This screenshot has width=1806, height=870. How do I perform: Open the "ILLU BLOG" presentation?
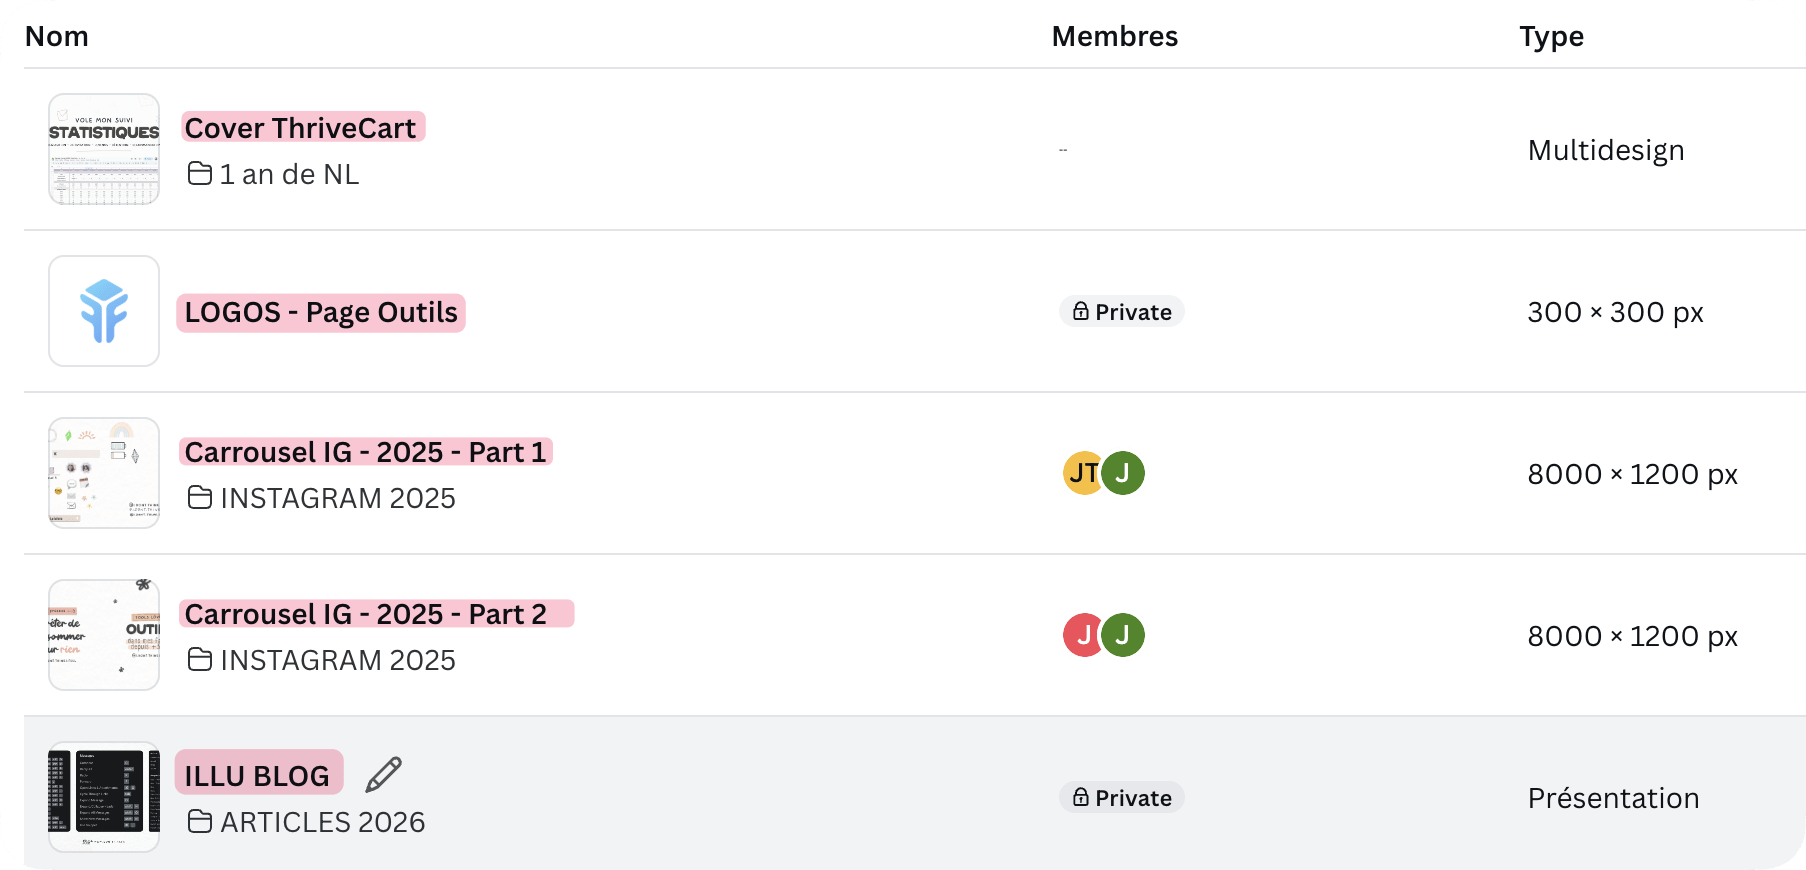(258, 773)
